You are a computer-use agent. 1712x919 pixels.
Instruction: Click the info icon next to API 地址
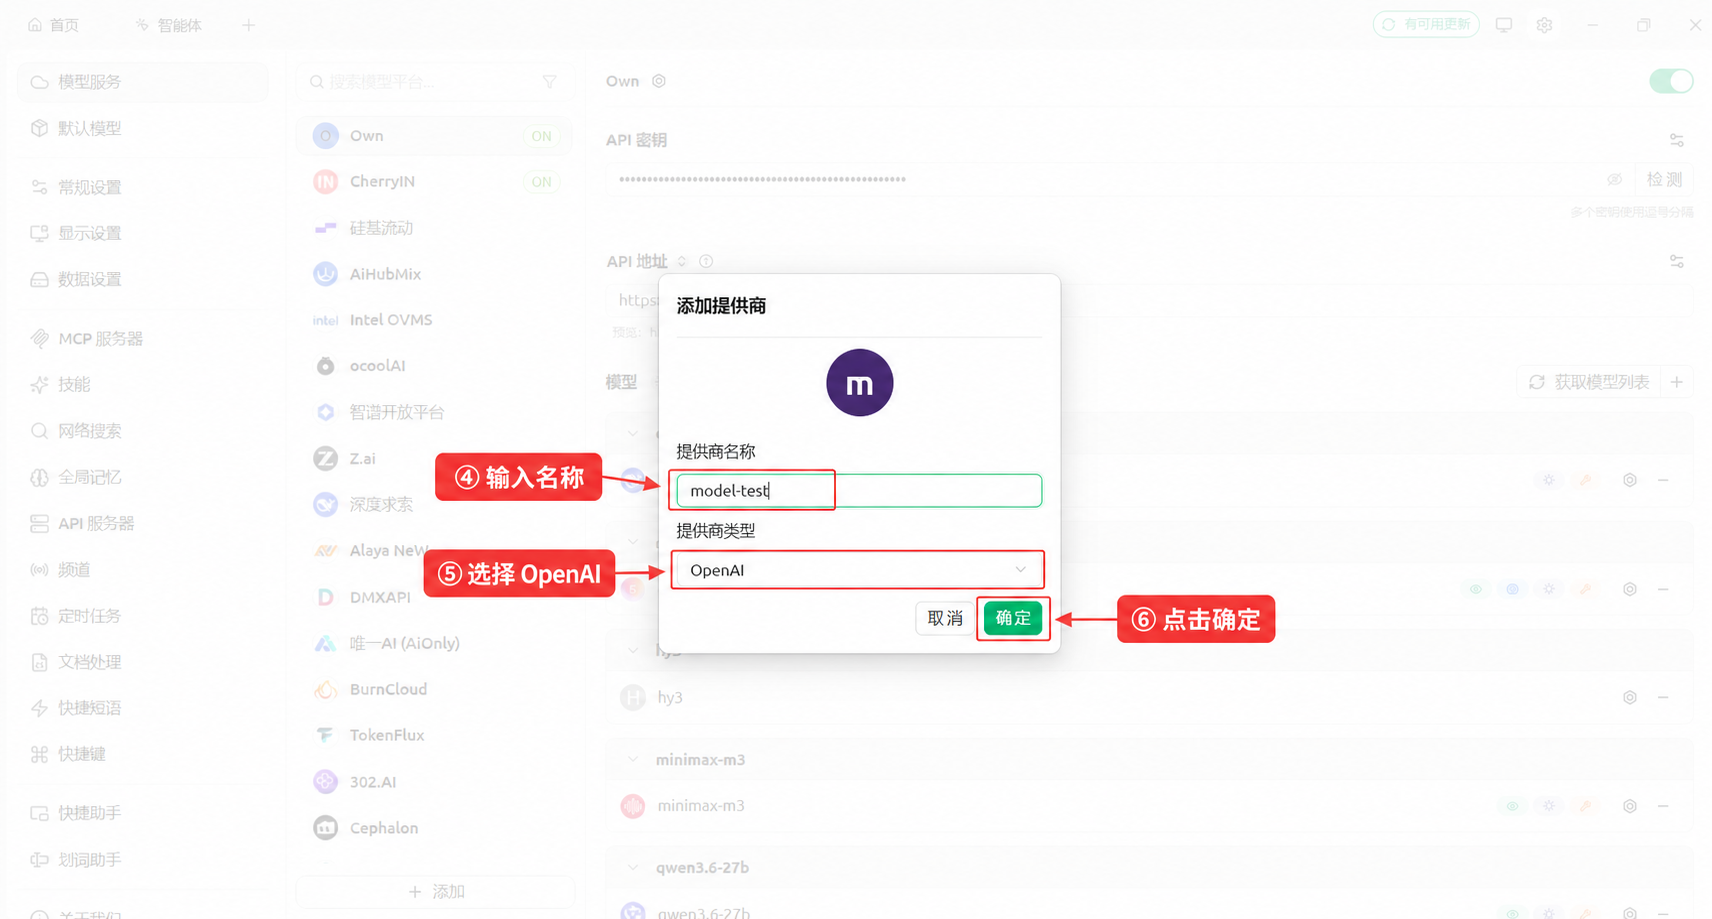coord(706,261)
